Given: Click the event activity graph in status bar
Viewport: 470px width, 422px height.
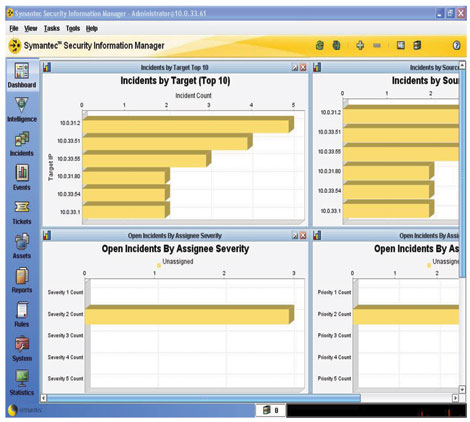Looking at the screenshot, I should pyautogui.click(x=376, y=410).
